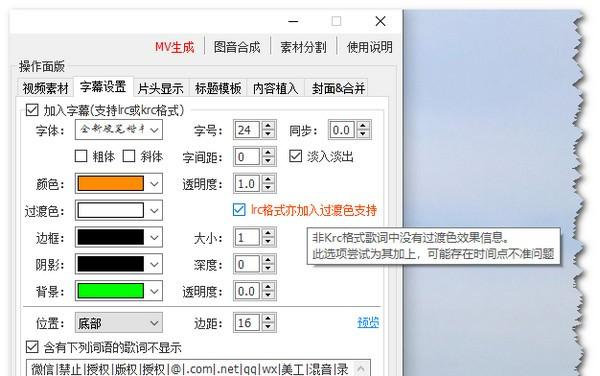Screen dimensions: 600x376
Task: Open the 封面&合并 tab
Action: pos(338,88)
